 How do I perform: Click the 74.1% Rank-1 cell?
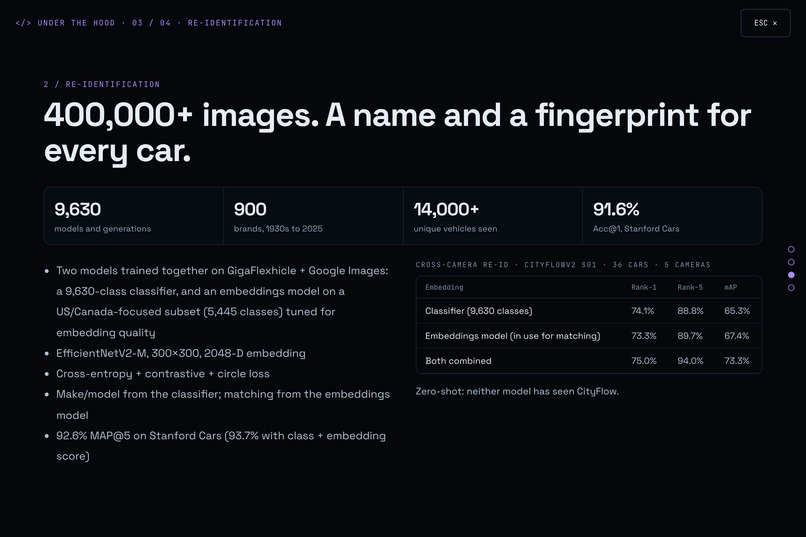643,311
